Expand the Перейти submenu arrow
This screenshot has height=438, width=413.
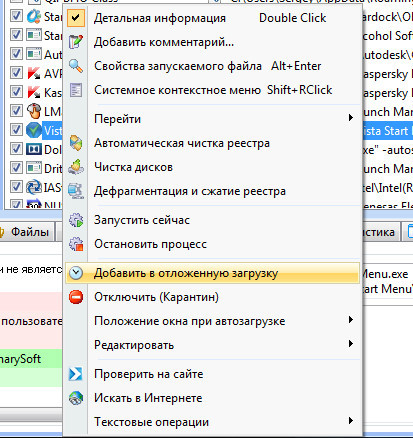coord(350,118)
